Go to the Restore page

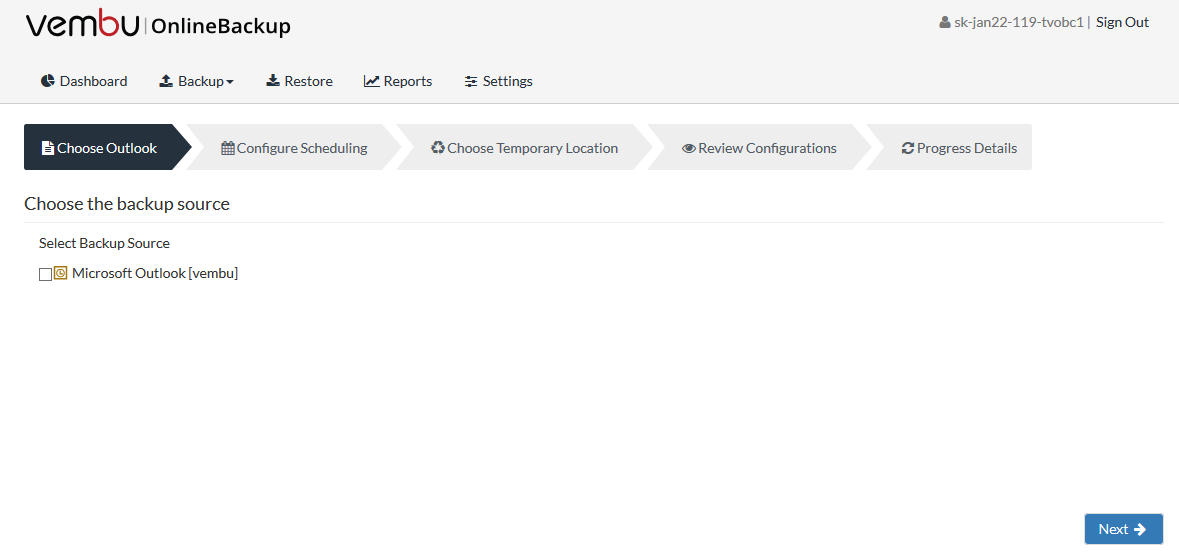299,81
